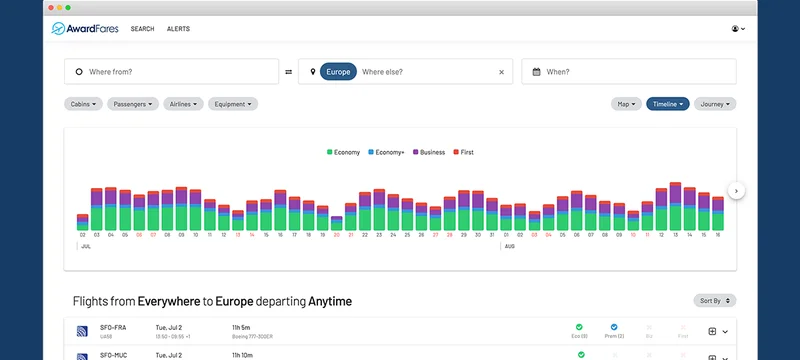Open the Map view dropdown
Screen dimensions: 800x360
pos(626,104)
